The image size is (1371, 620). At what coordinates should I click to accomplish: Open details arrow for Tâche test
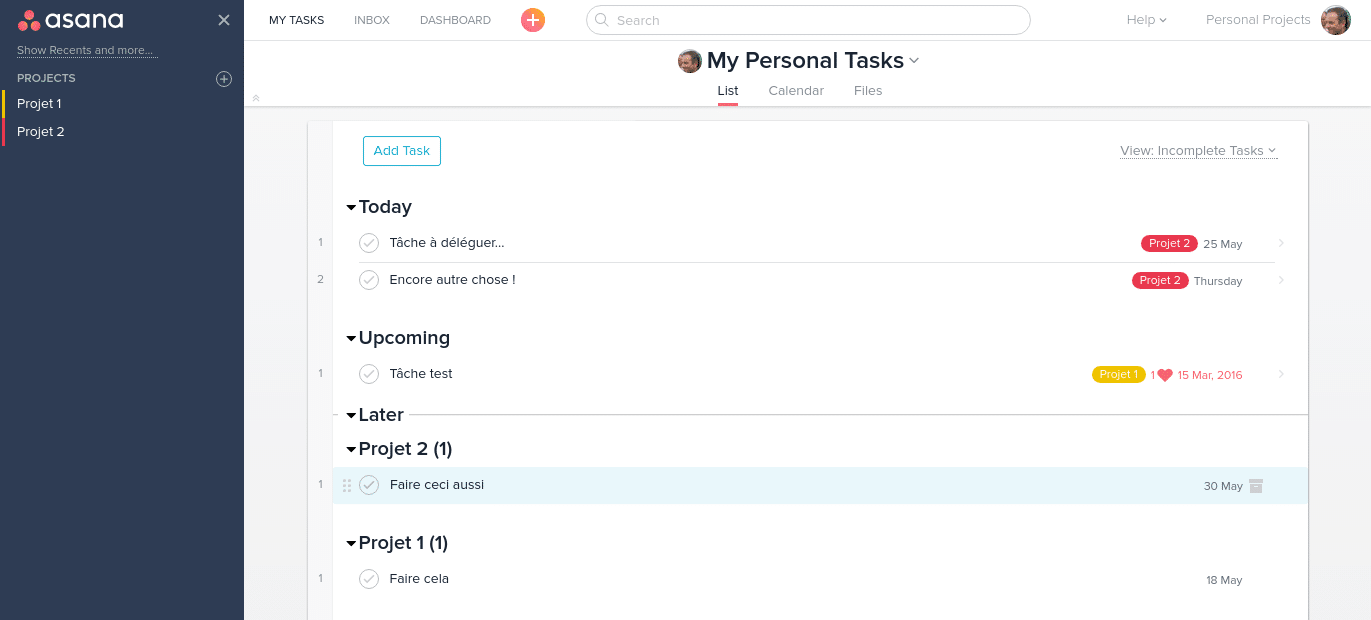click(1281, 374)
